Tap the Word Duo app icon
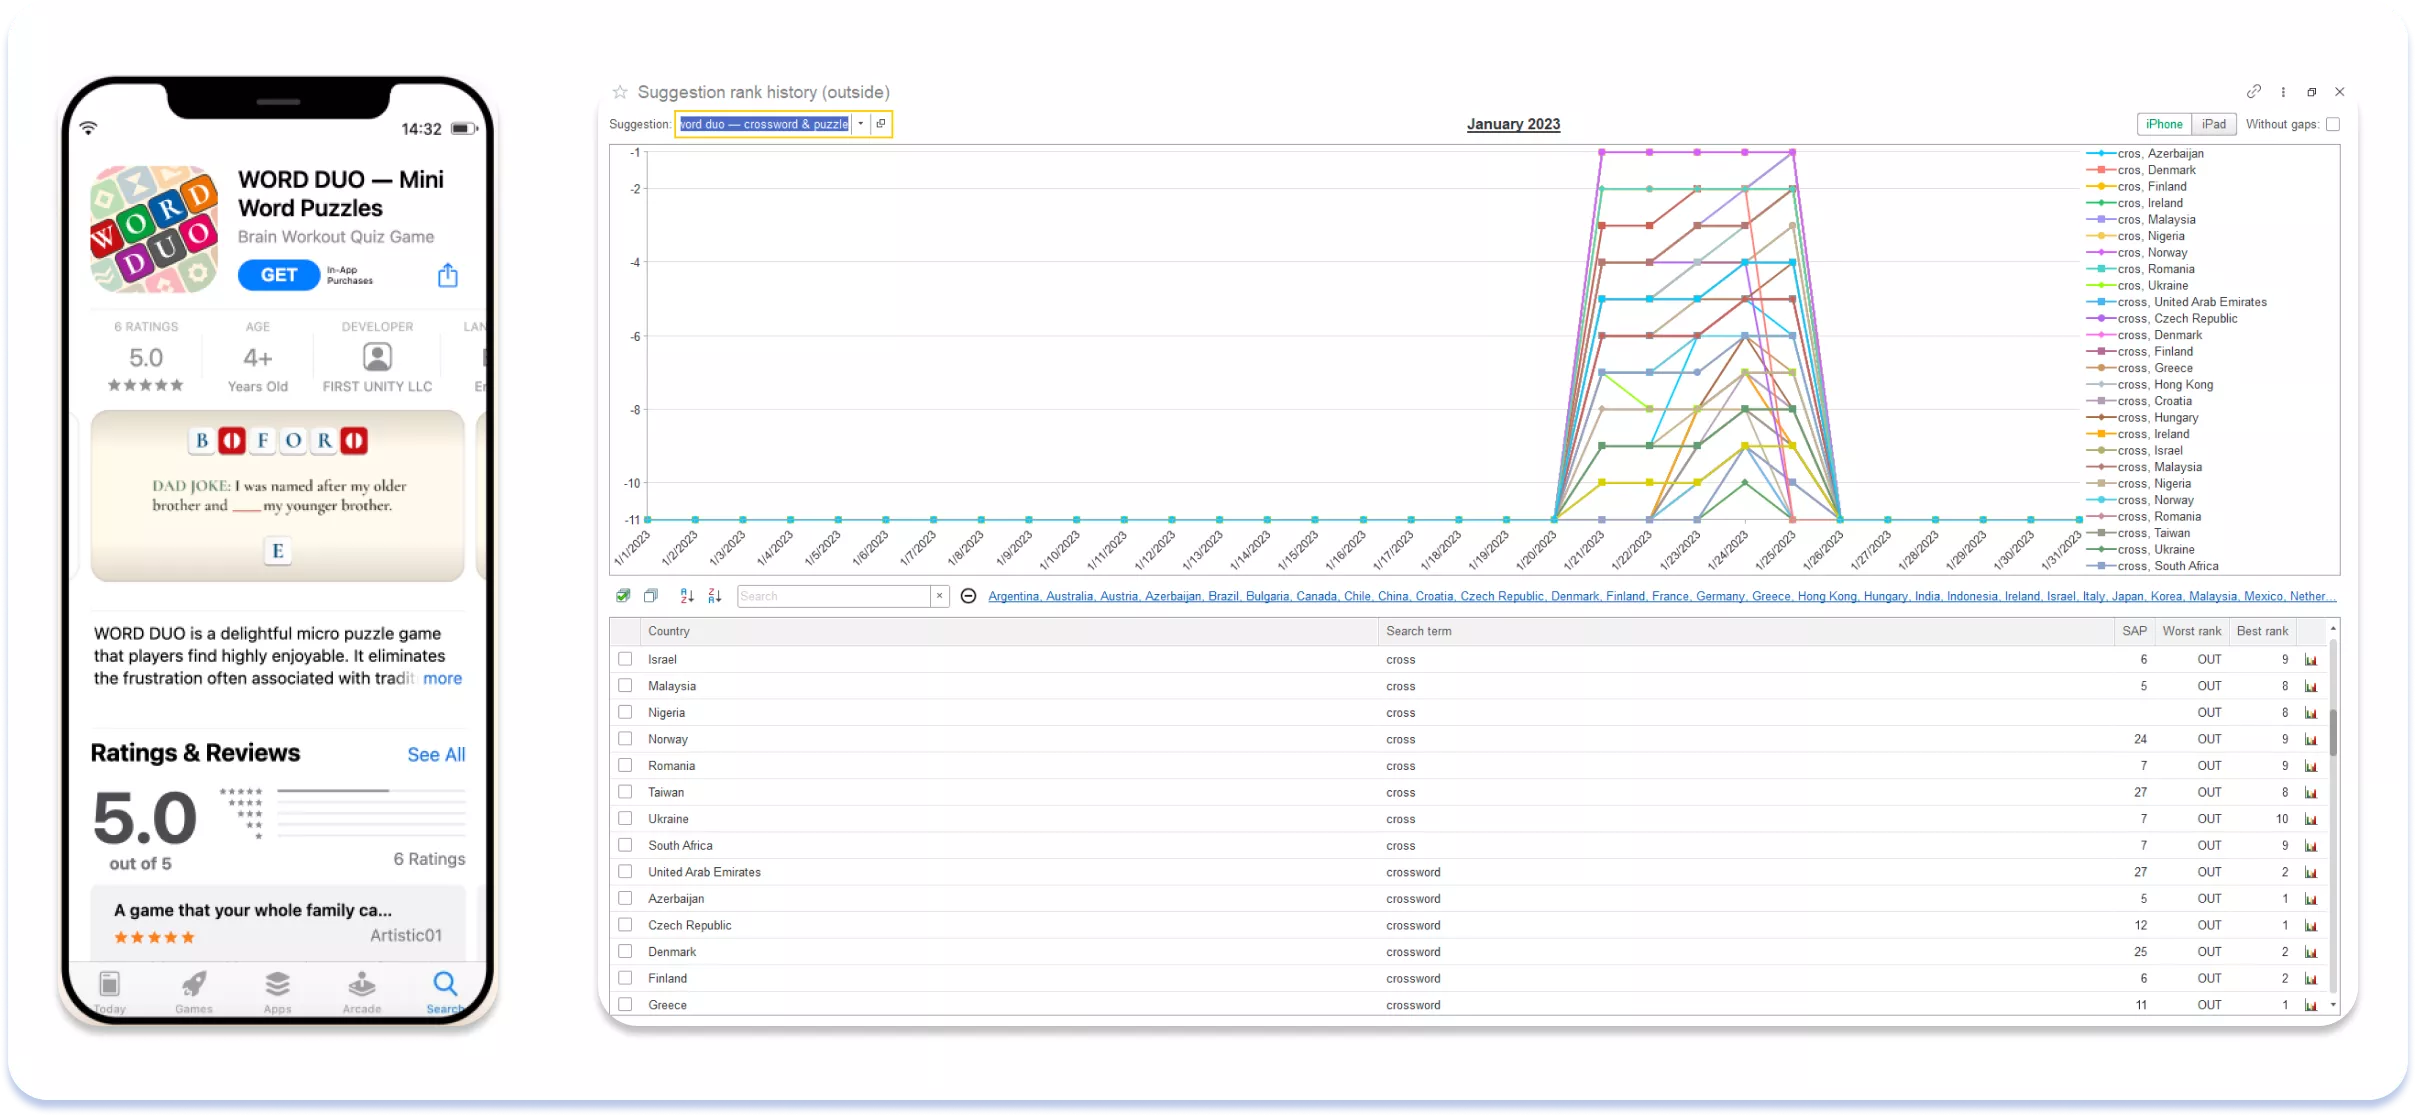This screenshot has height=1116, width=2416. coord(154,229)
